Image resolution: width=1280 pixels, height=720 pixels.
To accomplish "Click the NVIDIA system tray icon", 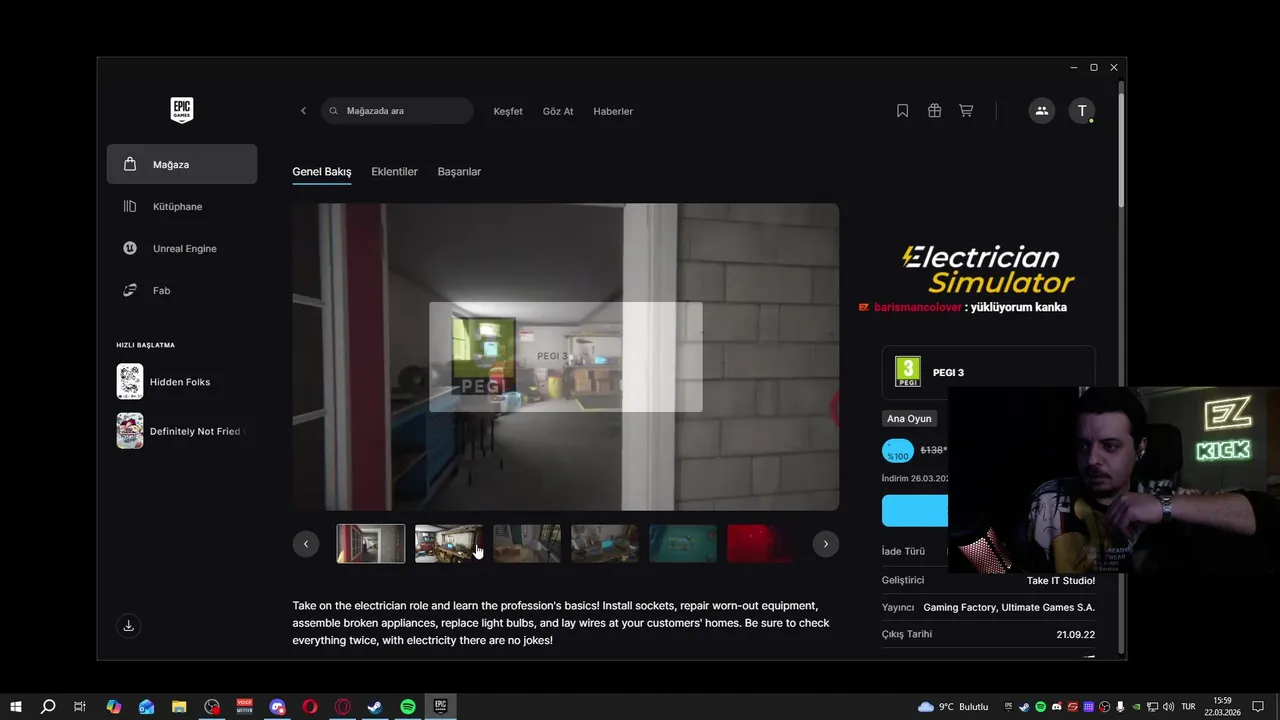I will [x=1136, y=707].
